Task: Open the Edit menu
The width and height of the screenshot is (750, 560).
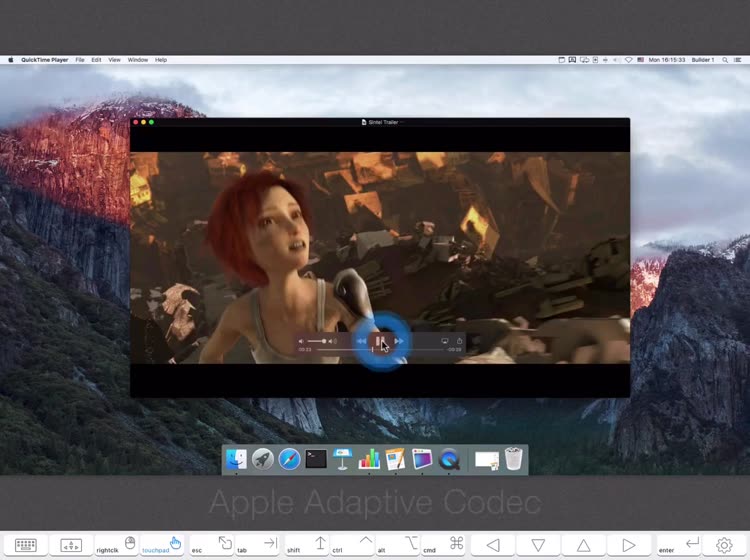Action: [96, 60]
